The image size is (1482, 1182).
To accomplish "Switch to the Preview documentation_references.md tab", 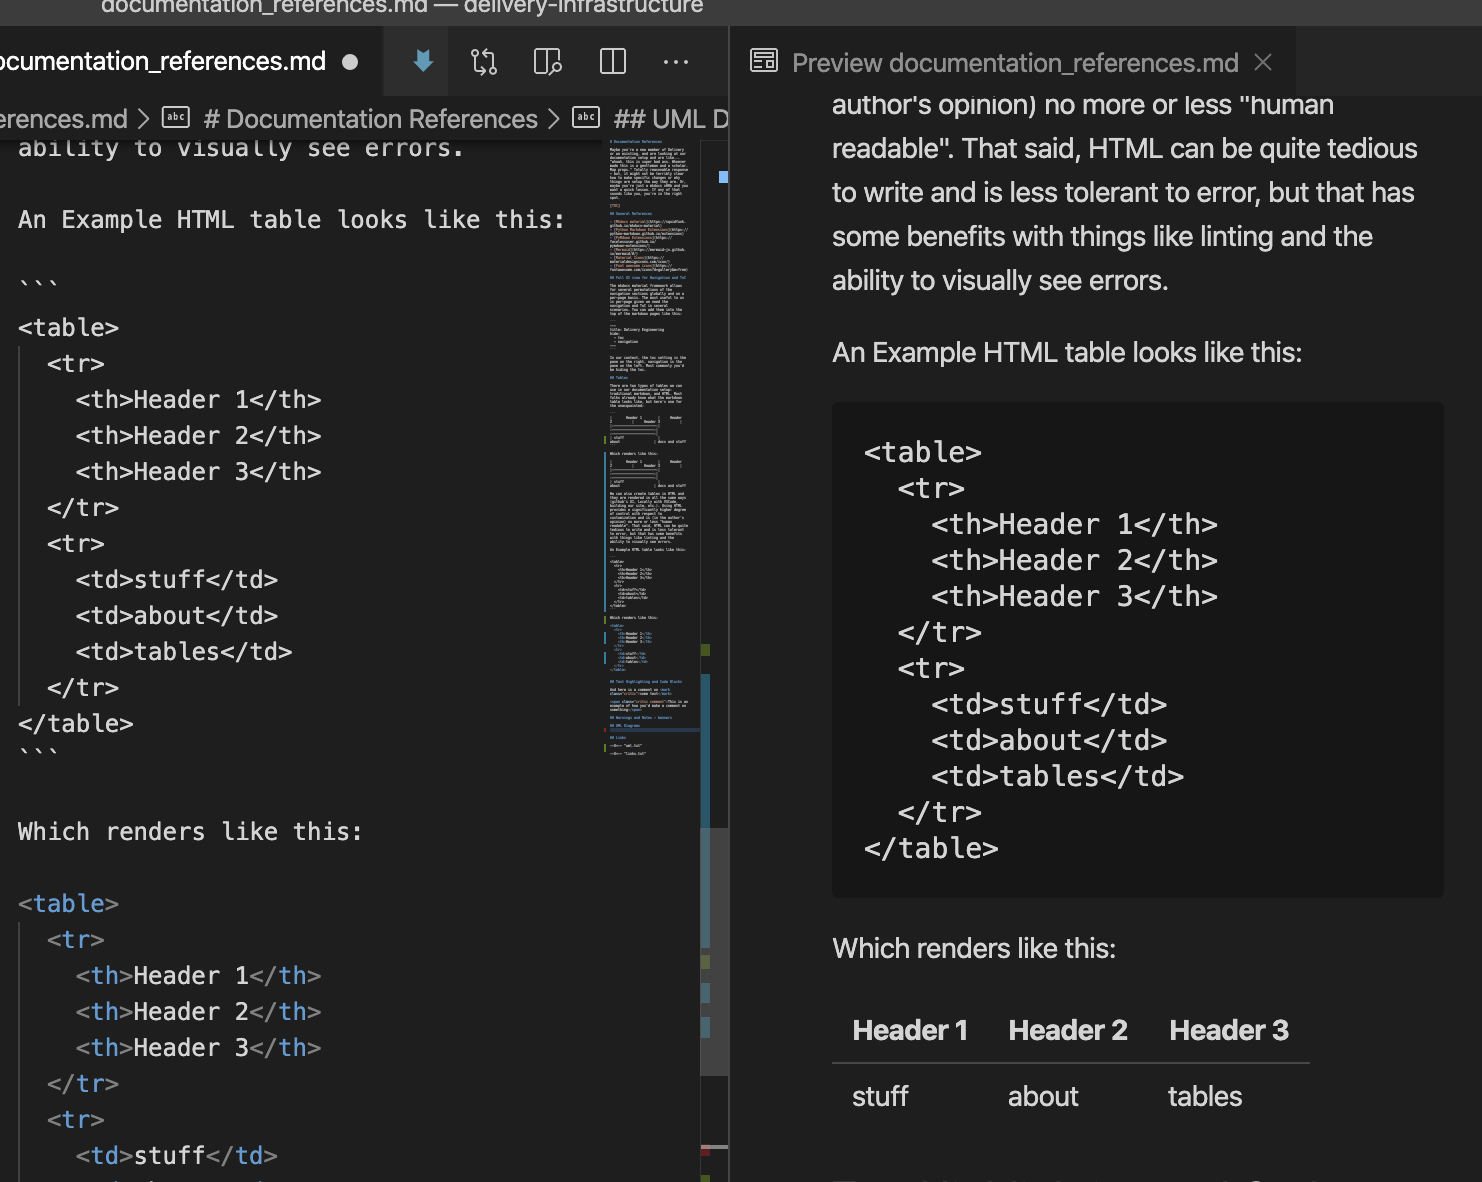I will click(1015, 63).
